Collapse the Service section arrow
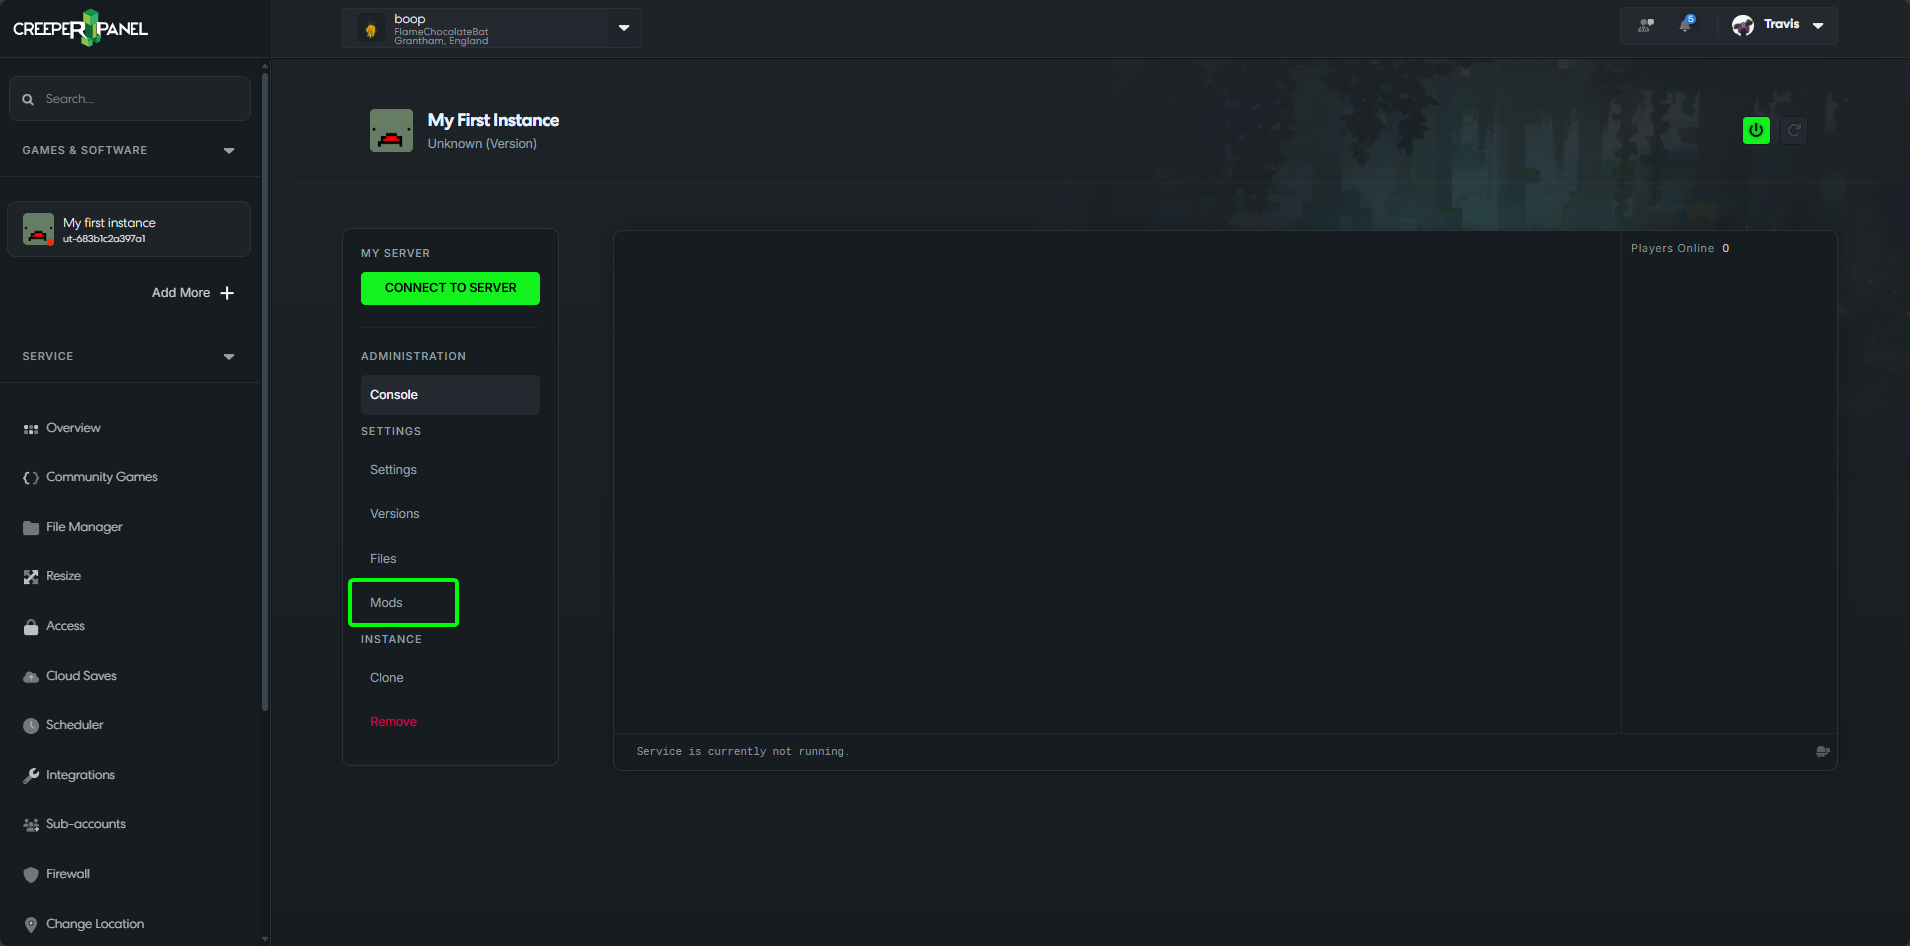The width and height of the screenshot is (1910, 946). (229, 357)
